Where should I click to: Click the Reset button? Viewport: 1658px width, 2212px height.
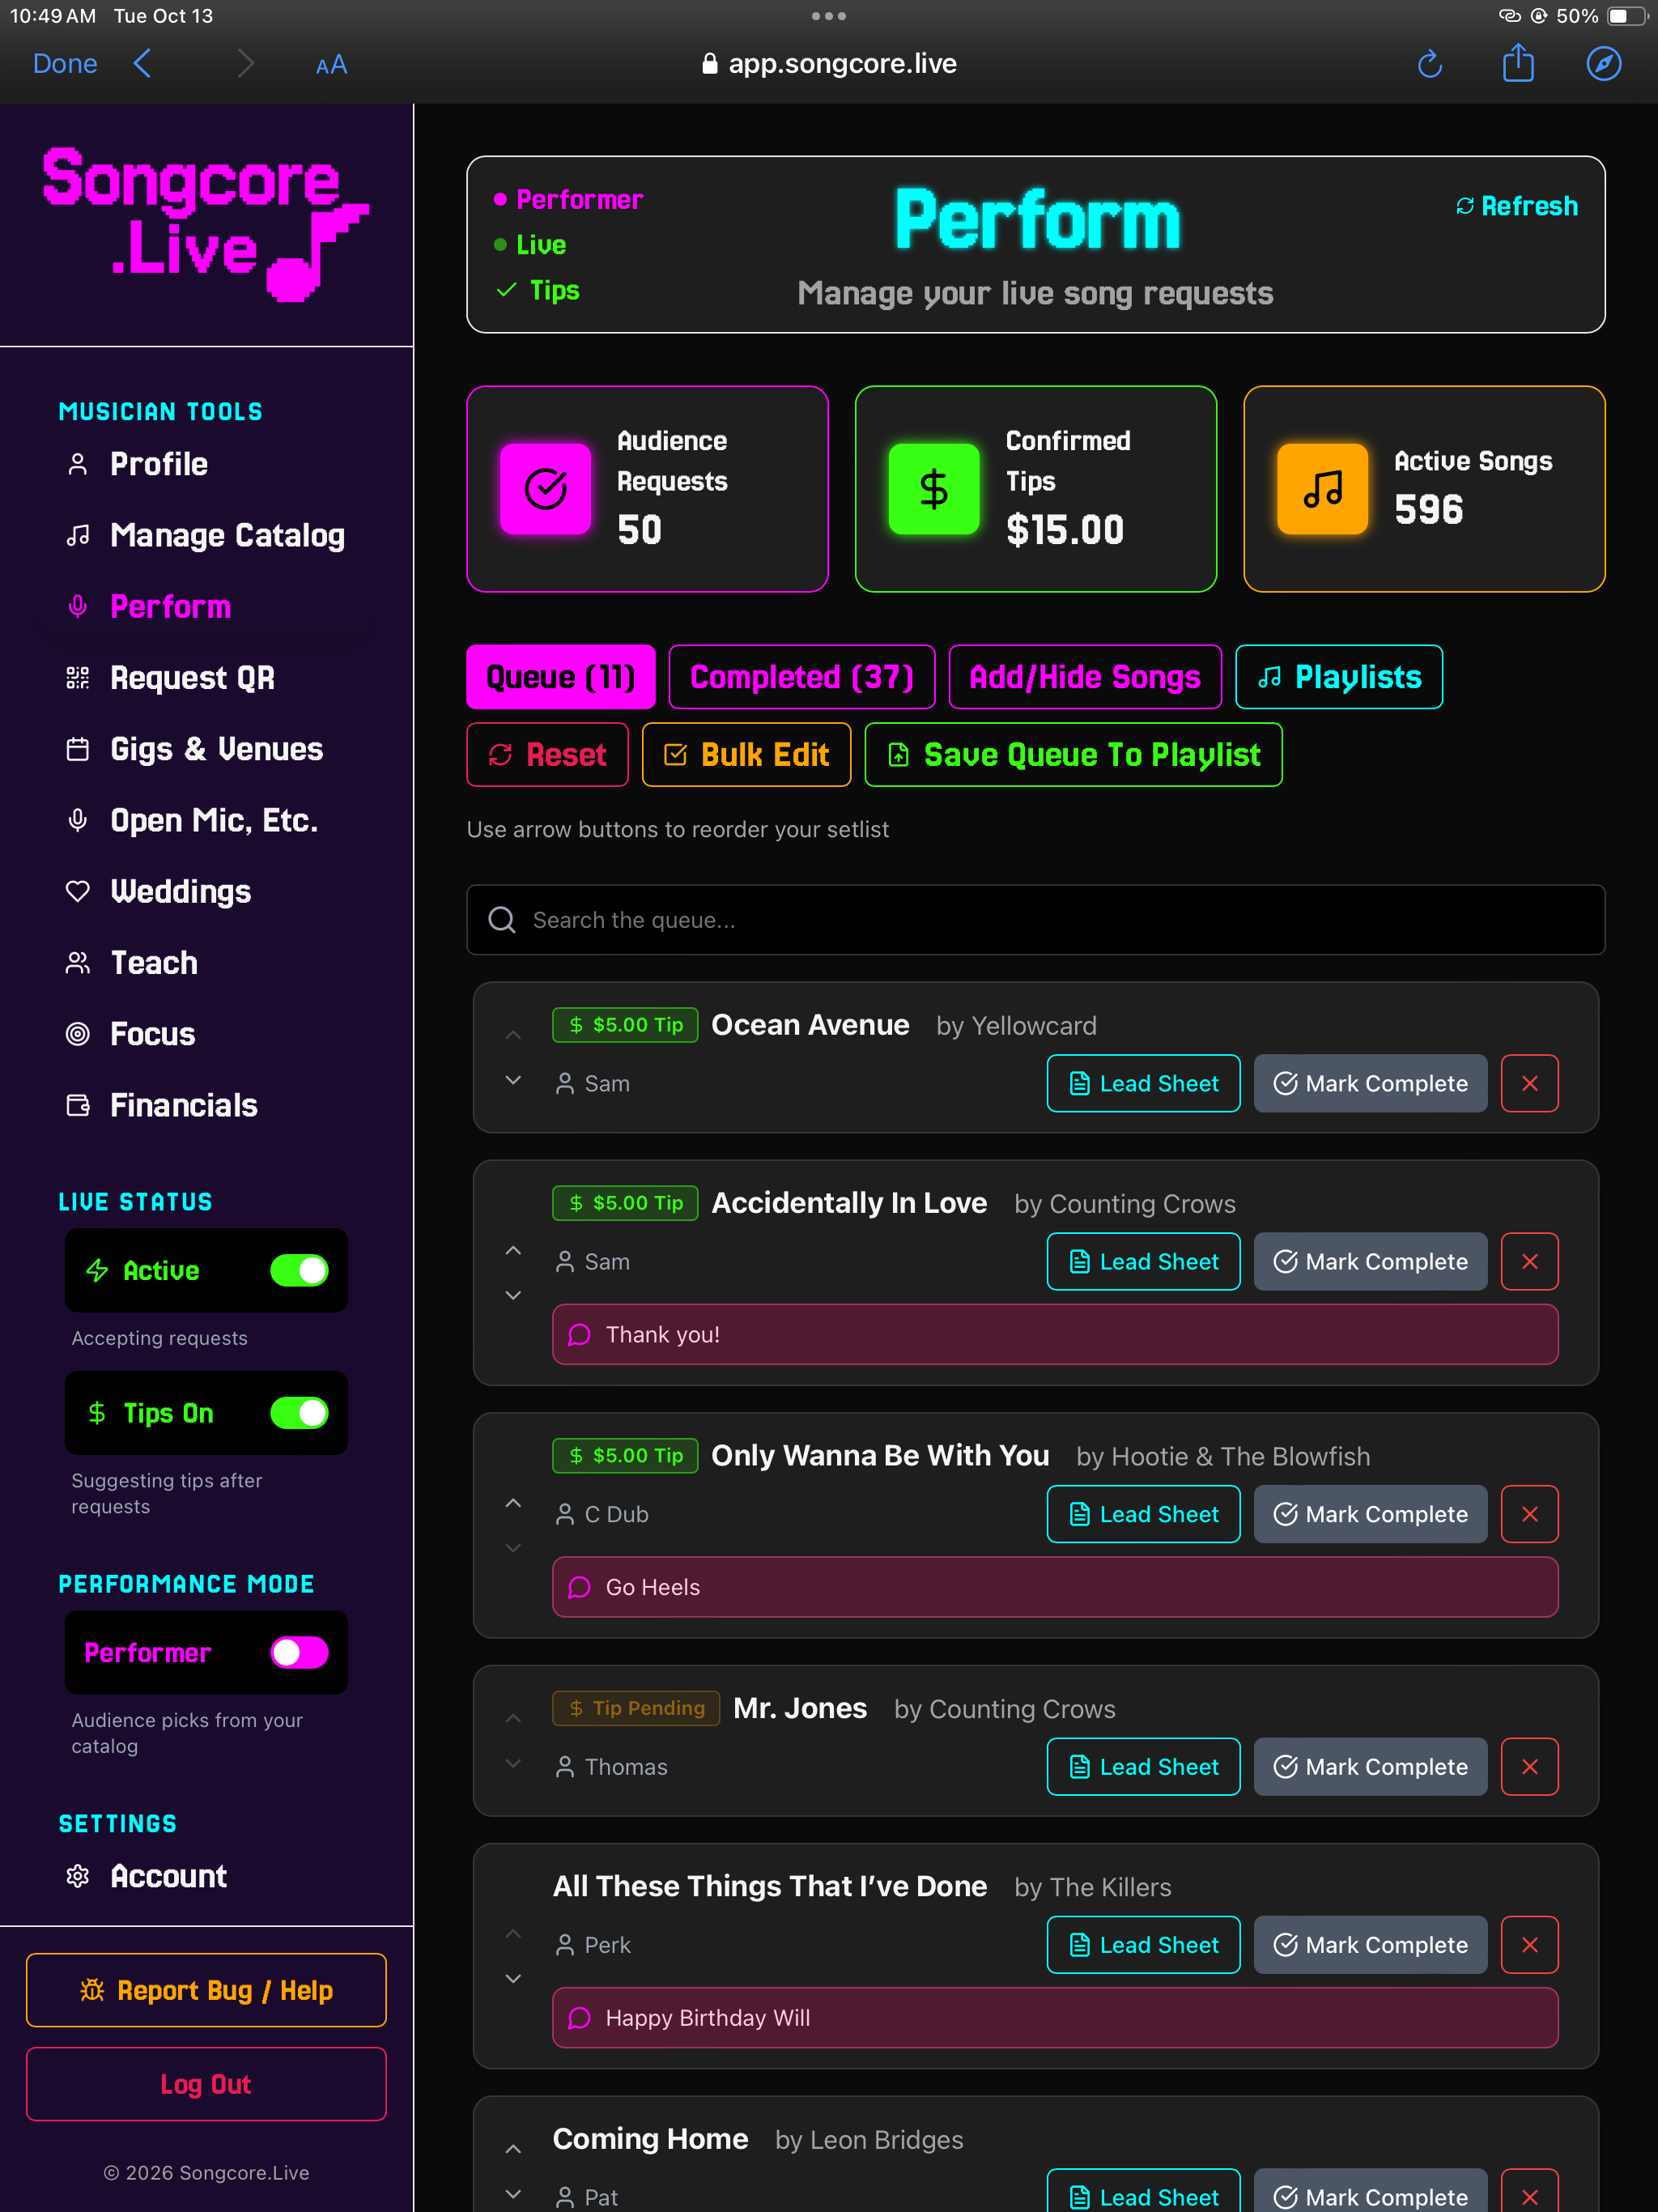click(547, 755)
